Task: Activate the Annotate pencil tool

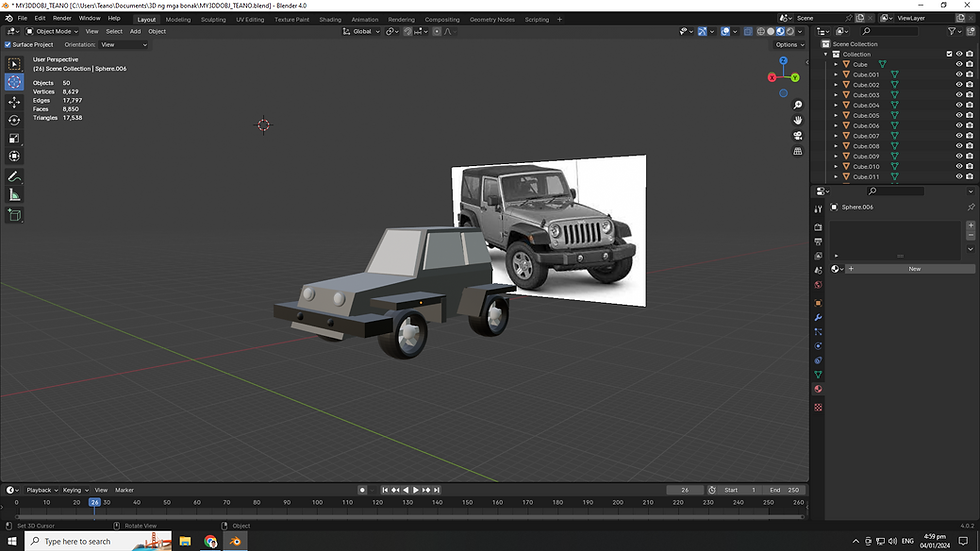Action: [14, 177]
